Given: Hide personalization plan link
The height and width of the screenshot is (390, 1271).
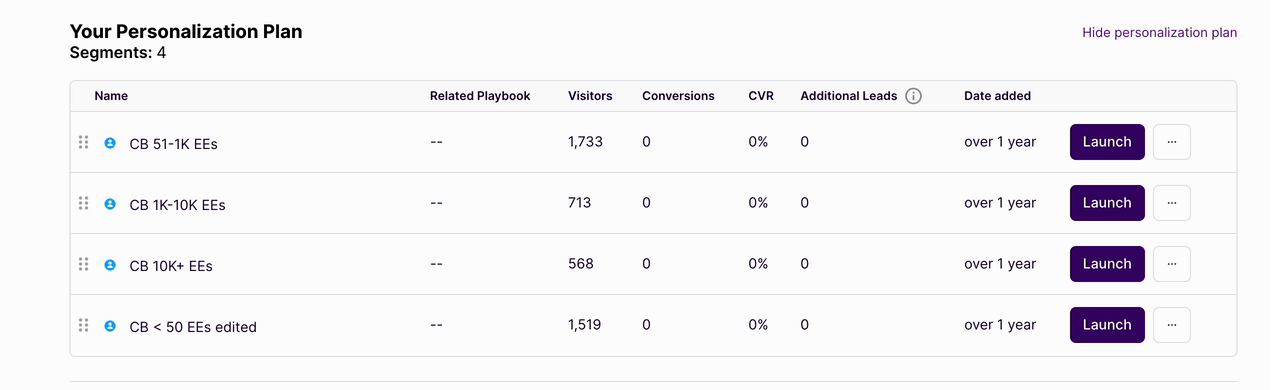Looking at the screenshot, I should 1159,33.
